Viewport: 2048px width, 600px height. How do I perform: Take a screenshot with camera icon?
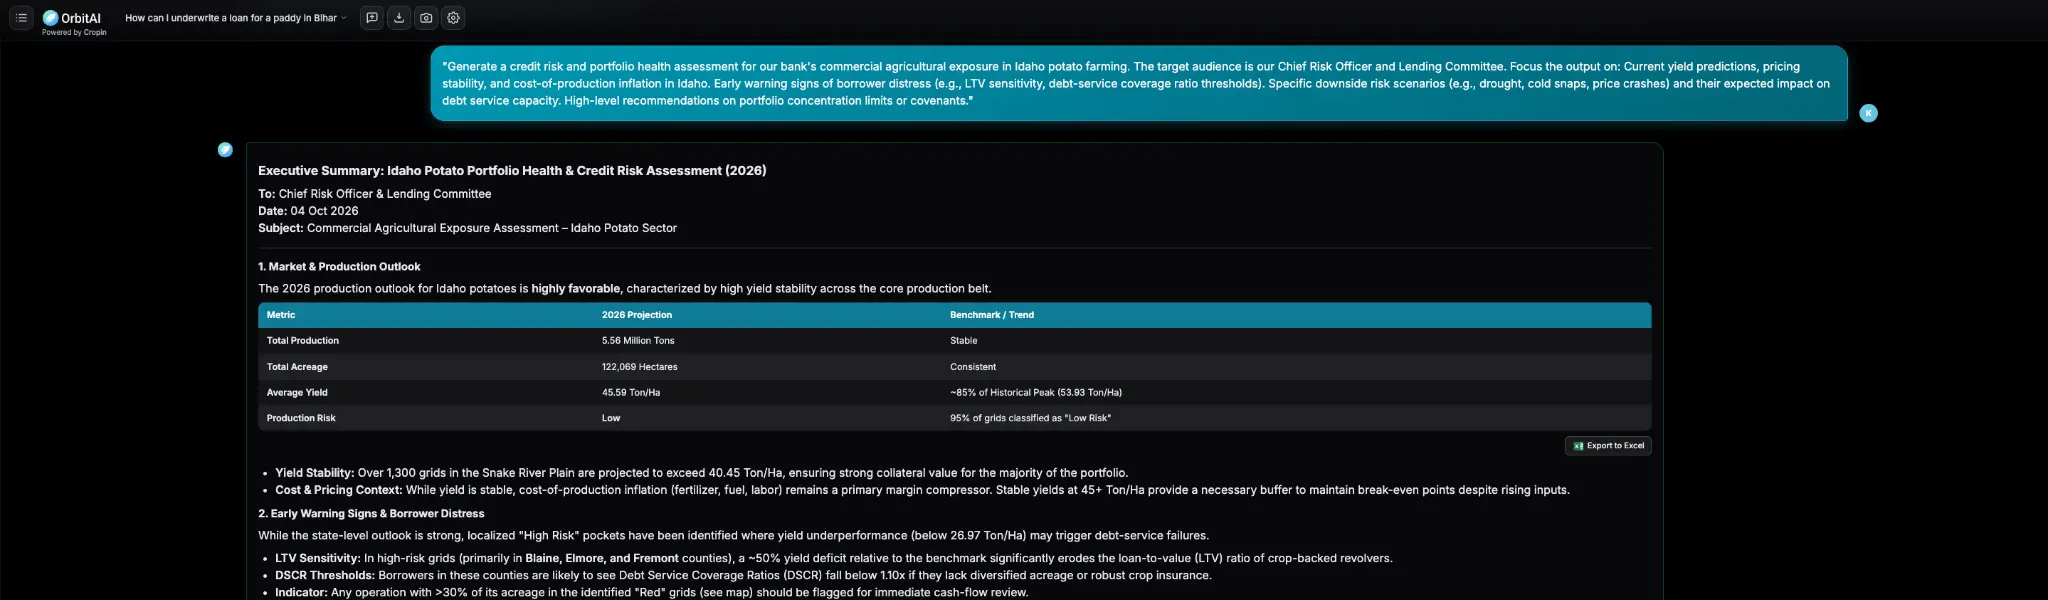pyautogui.click(x=426, y=18)
